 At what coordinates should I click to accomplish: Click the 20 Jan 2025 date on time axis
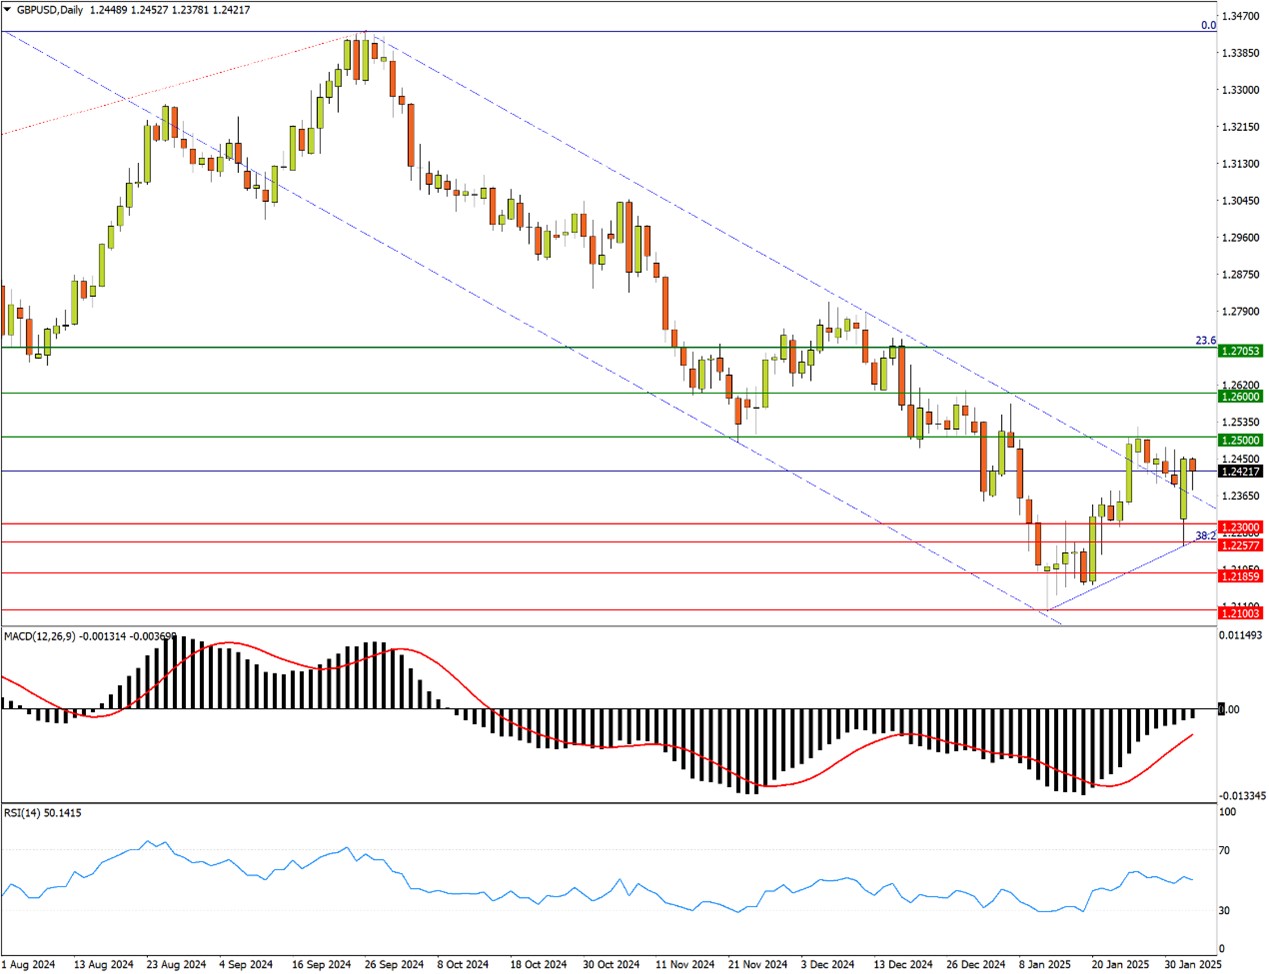click(x=1121, y=965)
